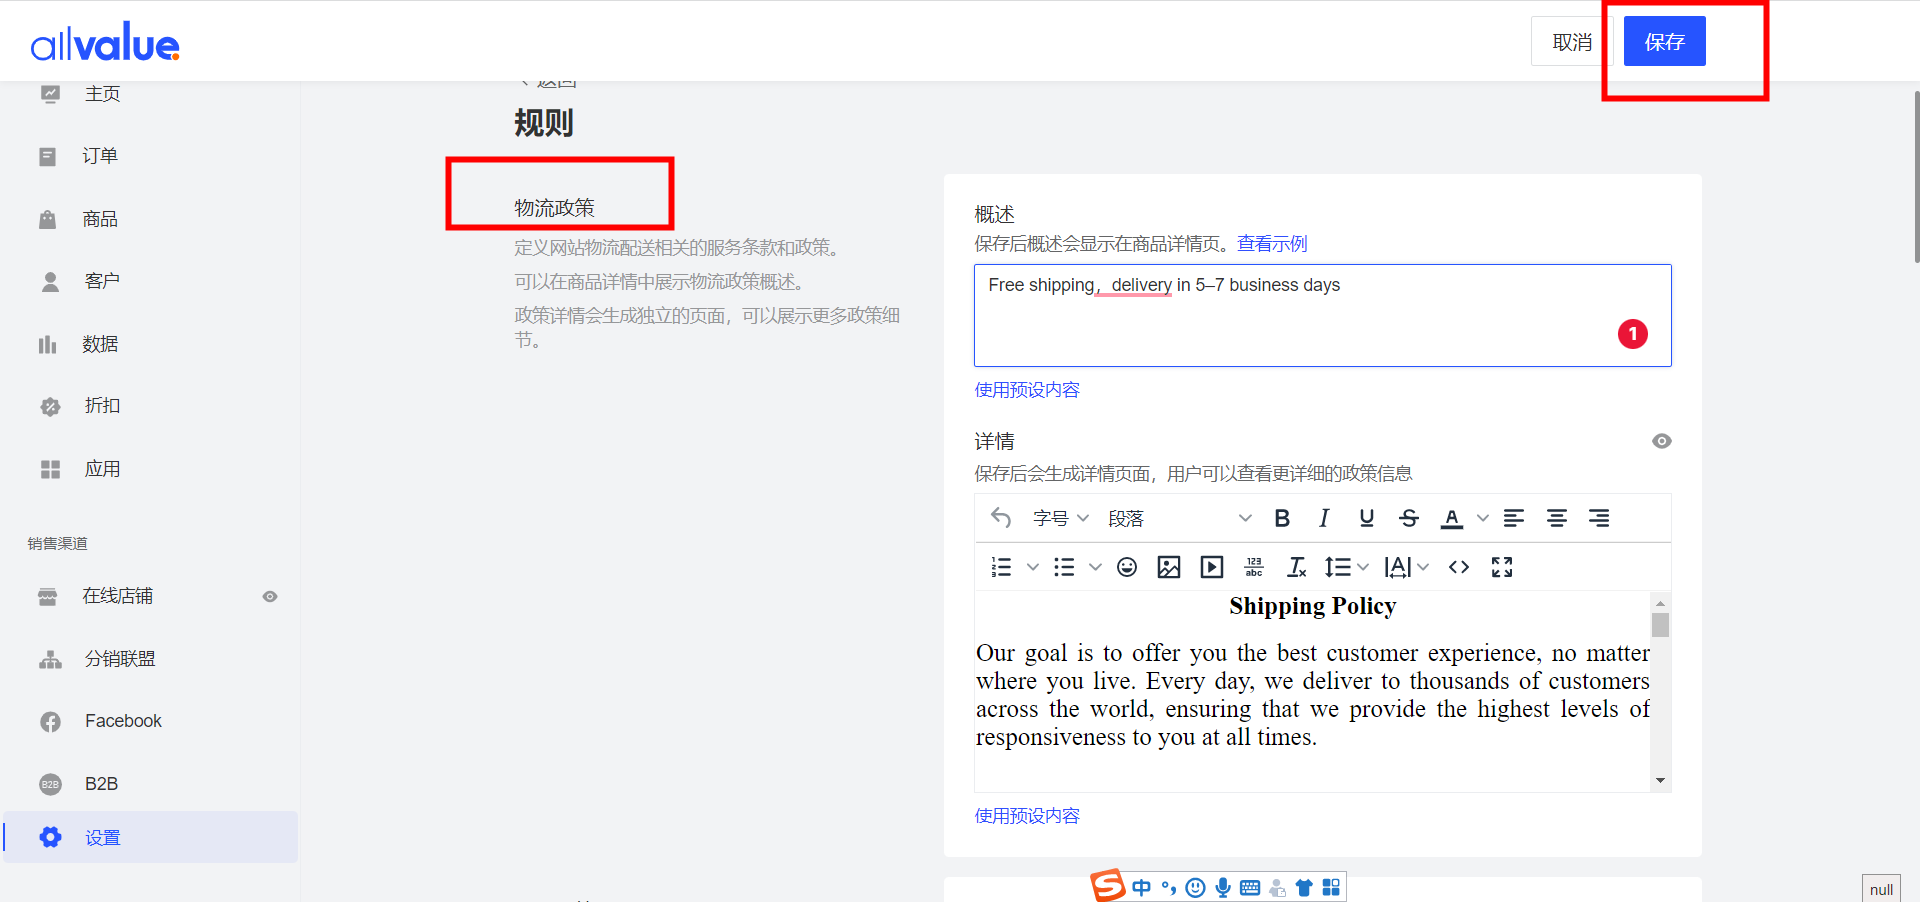Switch editor to fullscreen mode
The width and height of the screenshot is (1920, 902).
click(1502, 568)
